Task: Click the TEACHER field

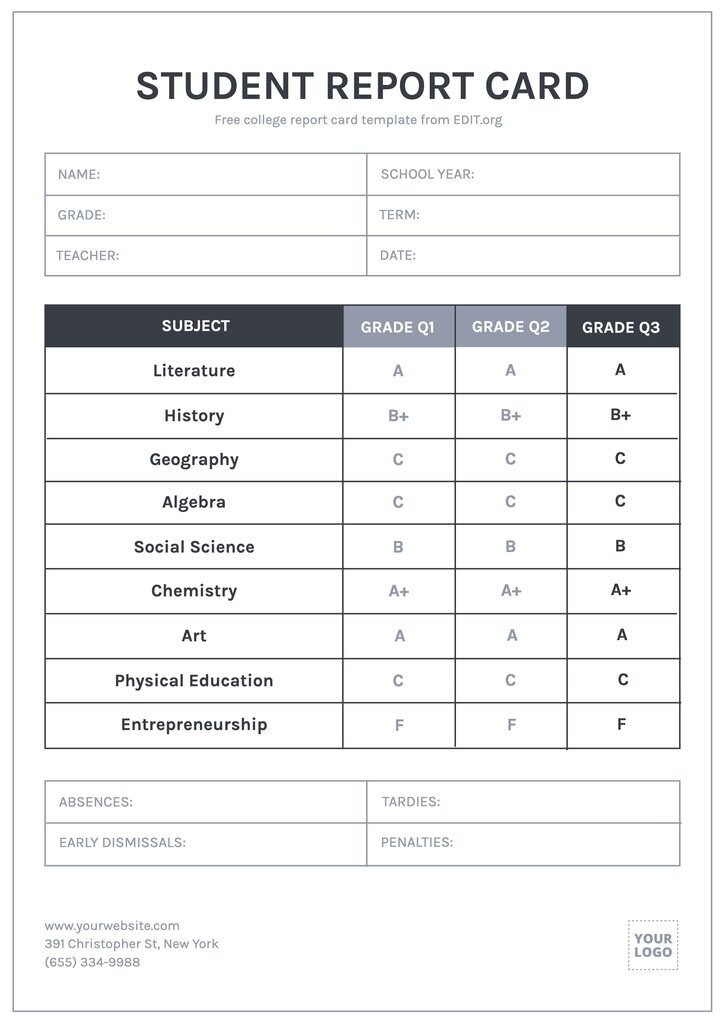Action: pos(205,256)
